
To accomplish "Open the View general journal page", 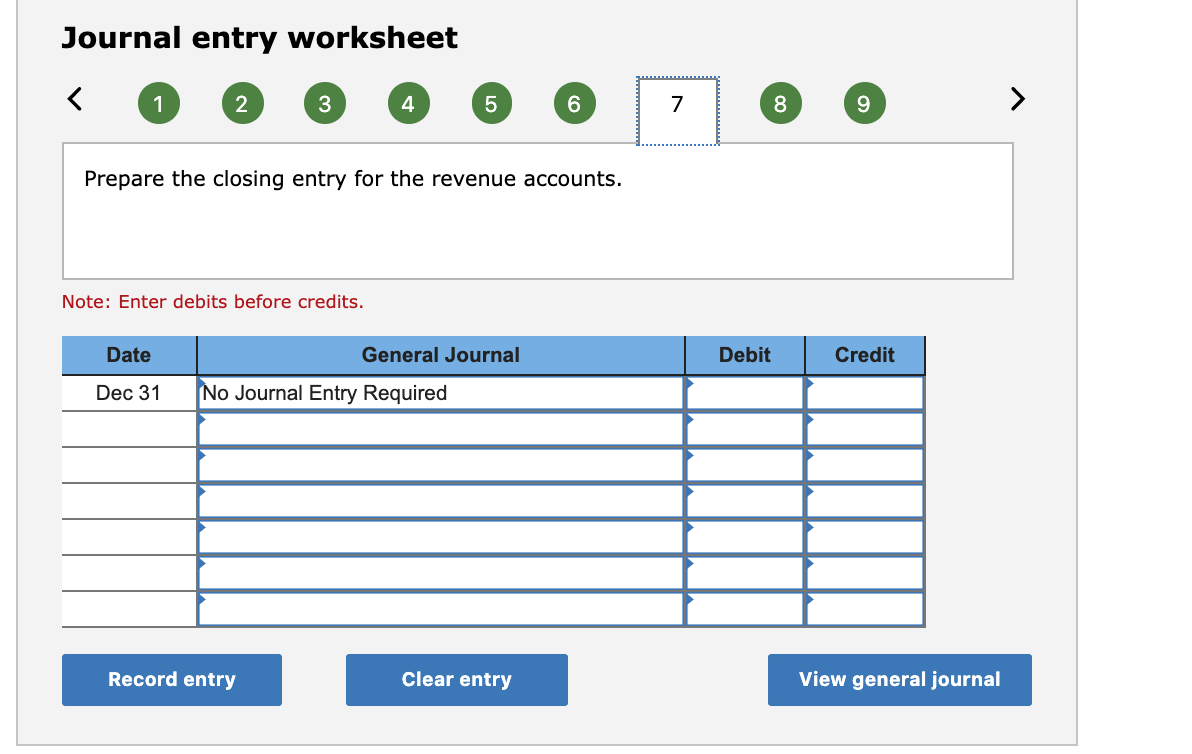I will 899,679.
